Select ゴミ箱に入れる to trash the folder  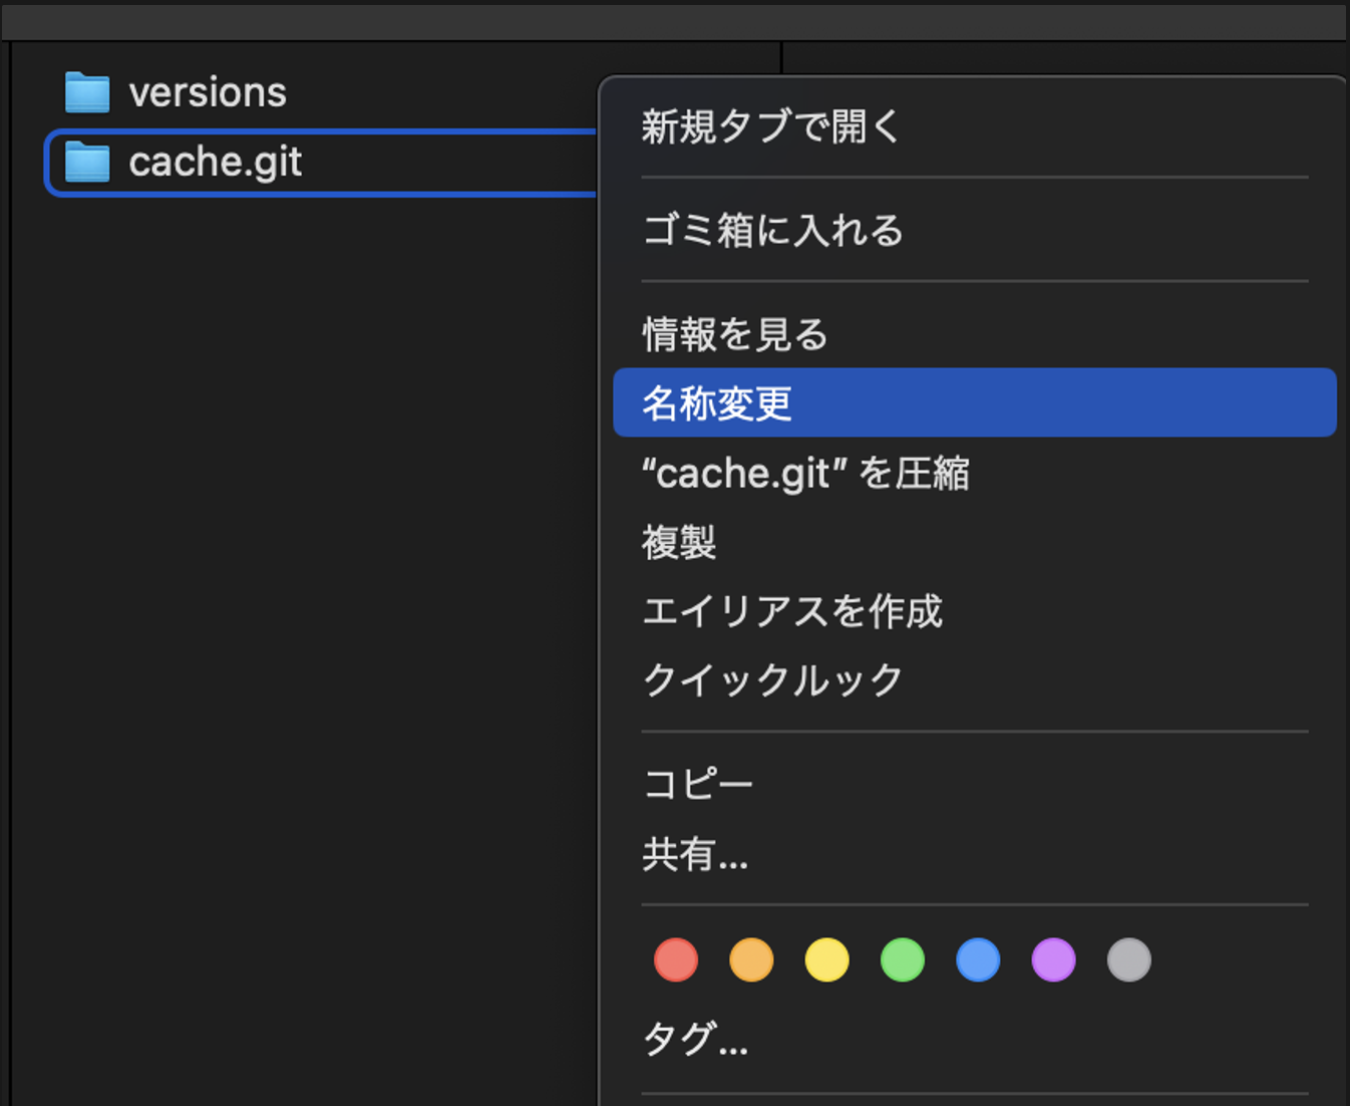(x=772, y=230)
